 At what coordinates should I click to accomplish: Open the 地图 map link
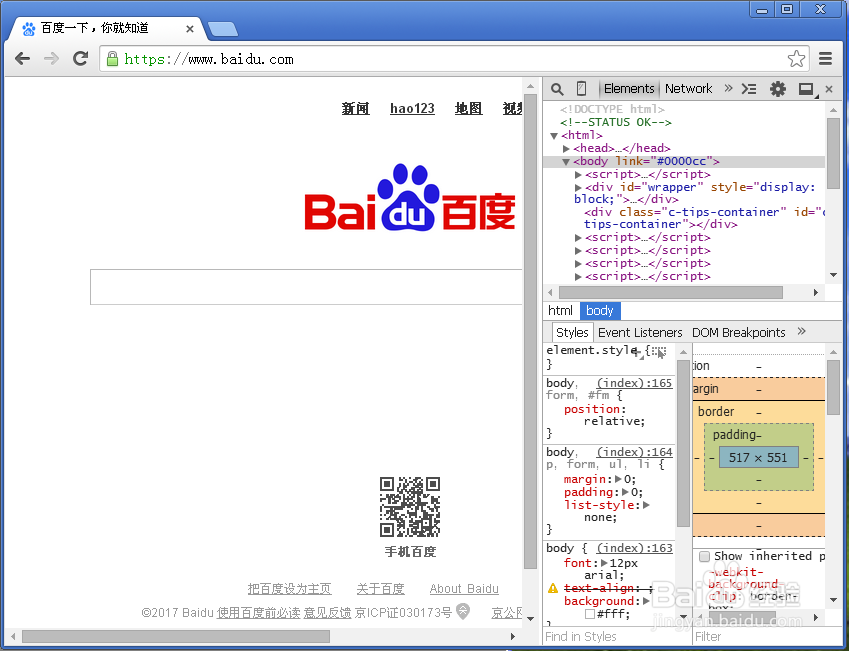(468, 108)
